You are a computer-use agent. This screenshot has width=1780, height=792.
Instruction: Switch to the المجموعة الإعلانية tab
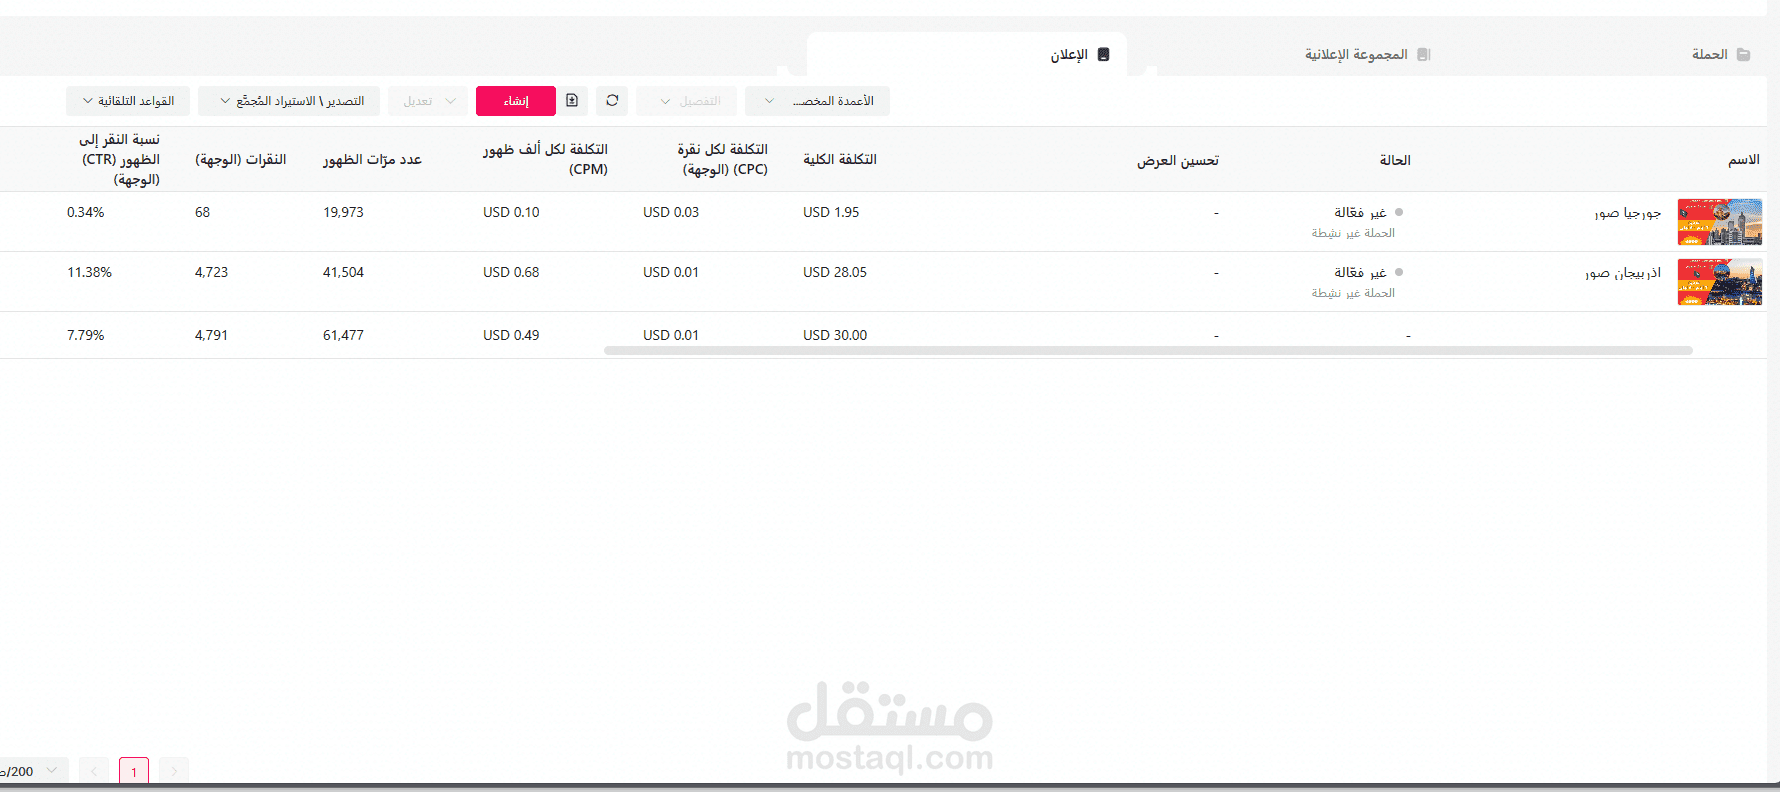[1367, 54]
